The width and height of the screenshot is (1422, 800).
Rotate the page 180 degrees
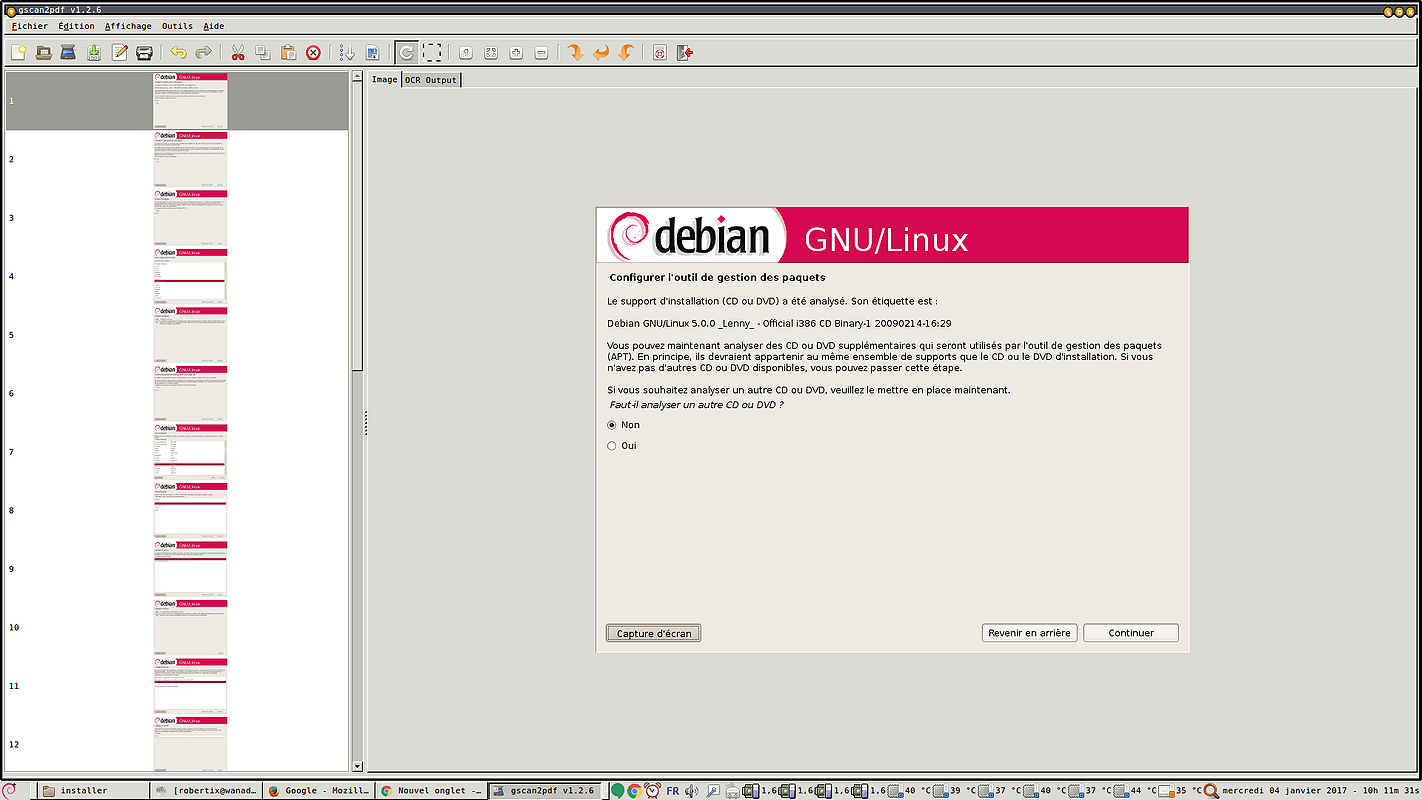click(x=600, y=52)
